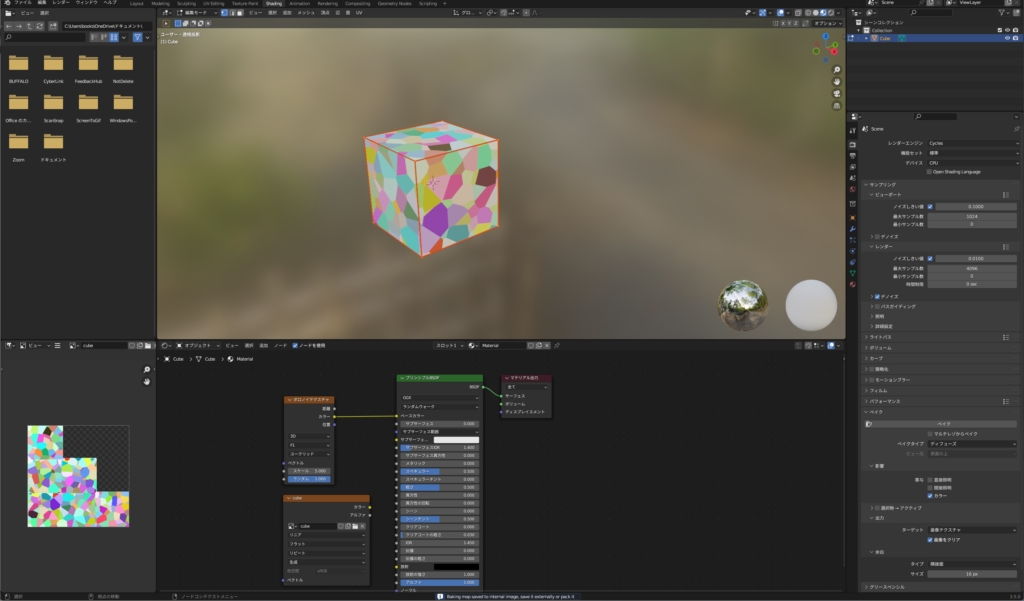Open the Object Data properties tab icon

click(x=852, y=273)
